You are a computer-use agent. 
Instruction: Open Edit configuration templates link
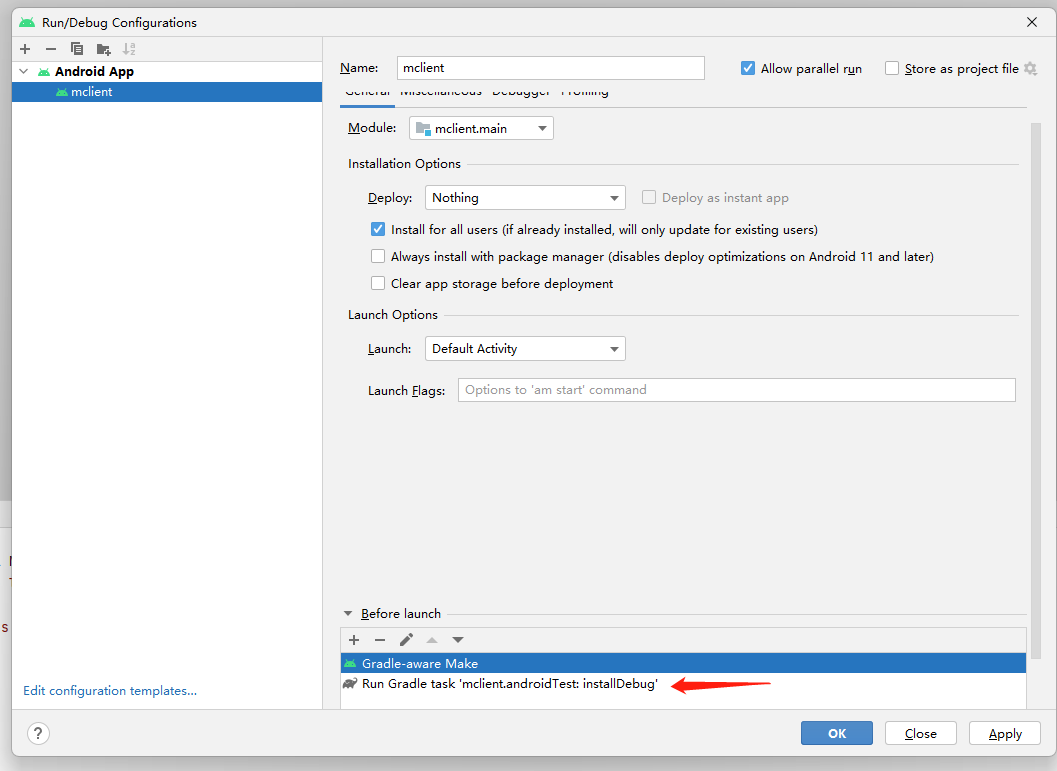tap(110, 691)
